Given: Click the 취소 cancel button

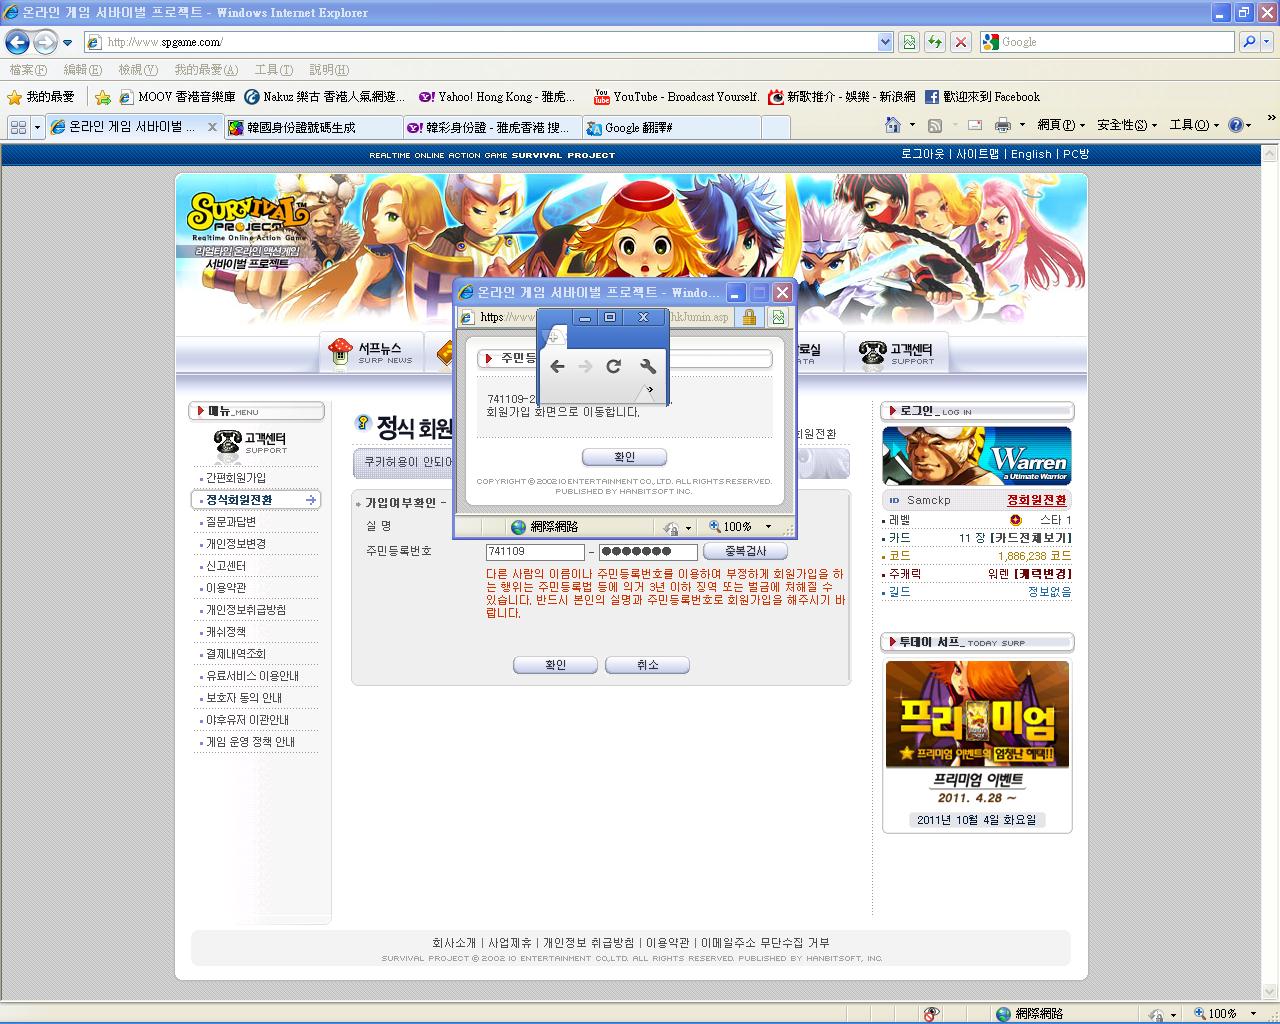Looking at the screenshot, I should (x=647, y=665).
